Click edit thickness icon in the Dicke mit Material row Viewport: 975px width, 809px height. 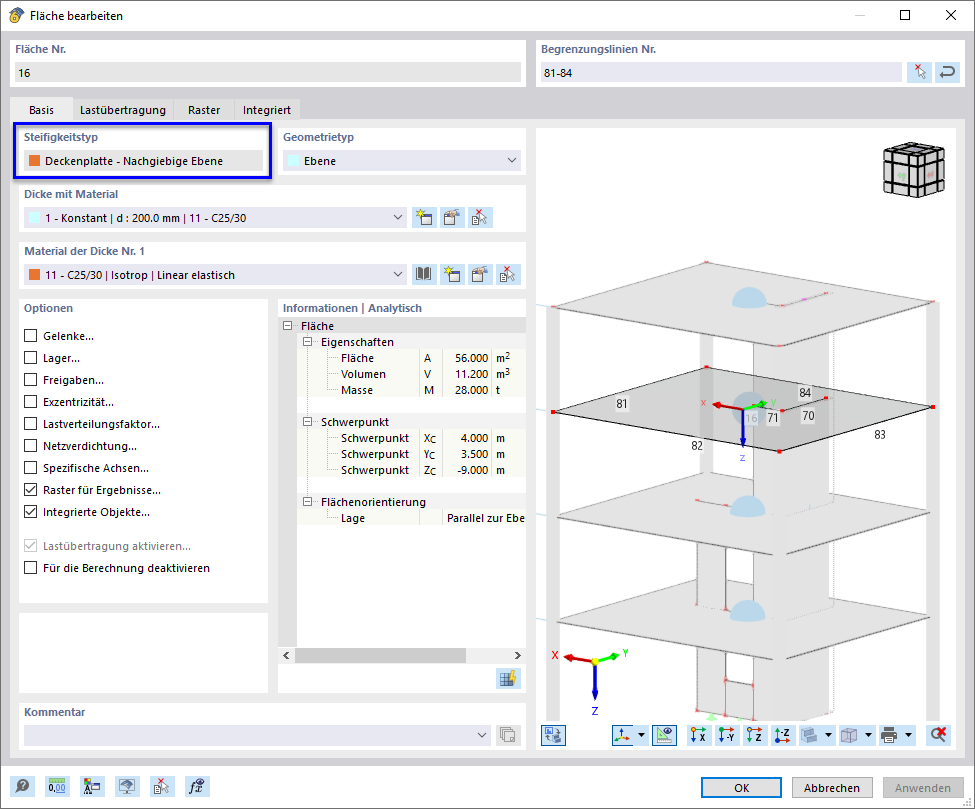click(x=453, y=218)
